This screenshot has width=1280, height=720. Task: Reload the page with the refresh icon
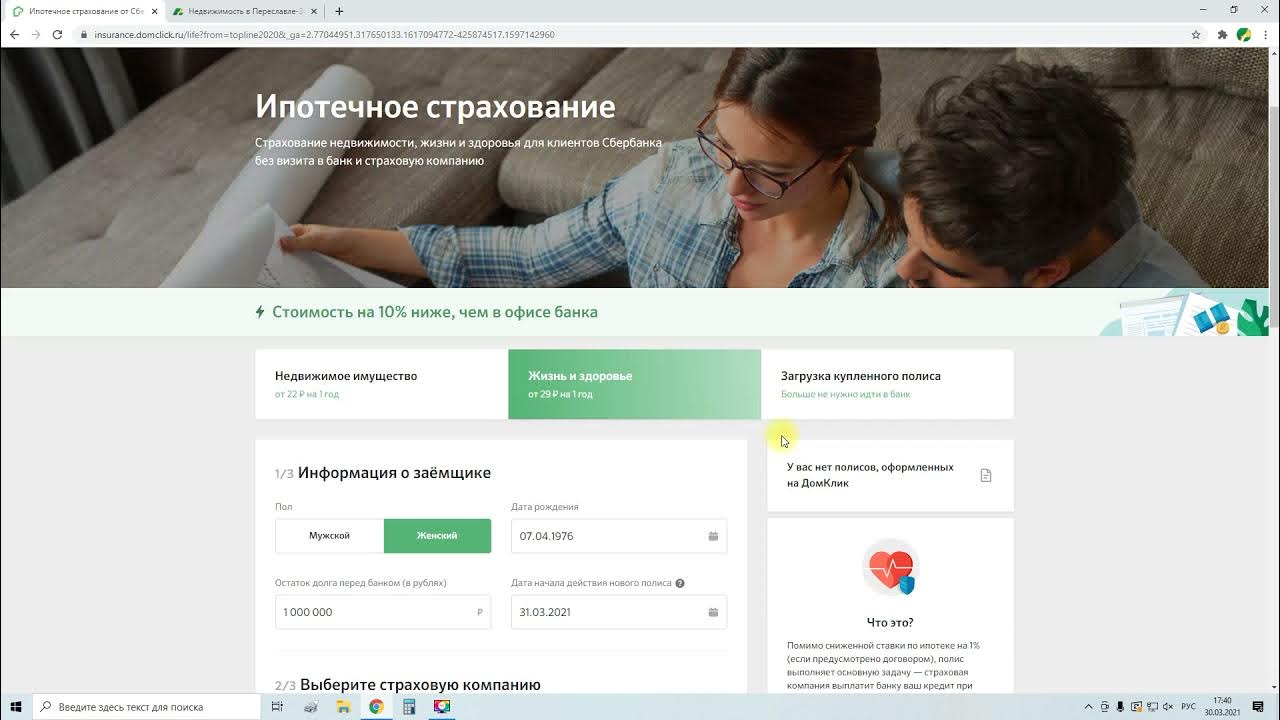pyautogui.click(x=57, y=34)
